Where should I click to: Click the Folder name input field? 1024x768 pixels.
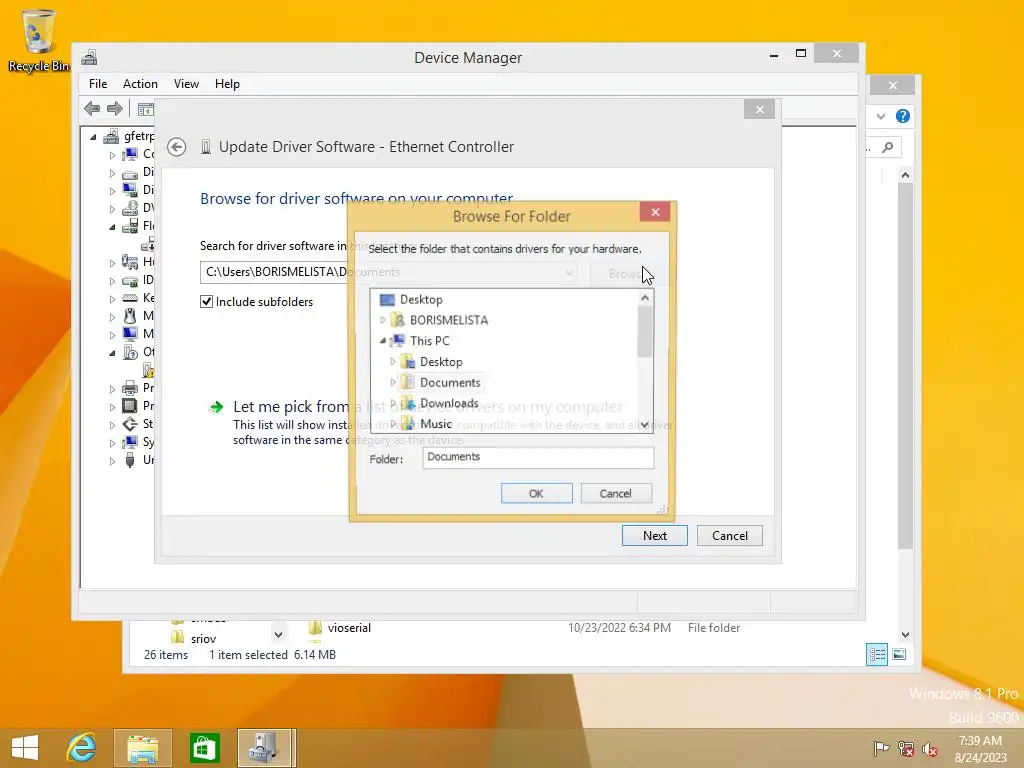(537, 457)
